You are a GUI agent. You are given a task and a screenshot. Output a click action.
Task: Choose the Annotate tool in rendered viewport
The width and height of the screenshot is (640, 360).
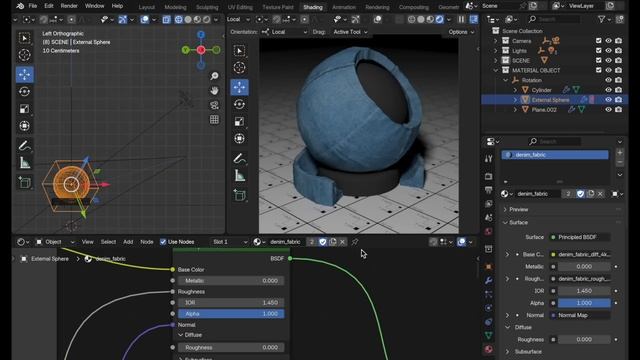coord(240,159)
